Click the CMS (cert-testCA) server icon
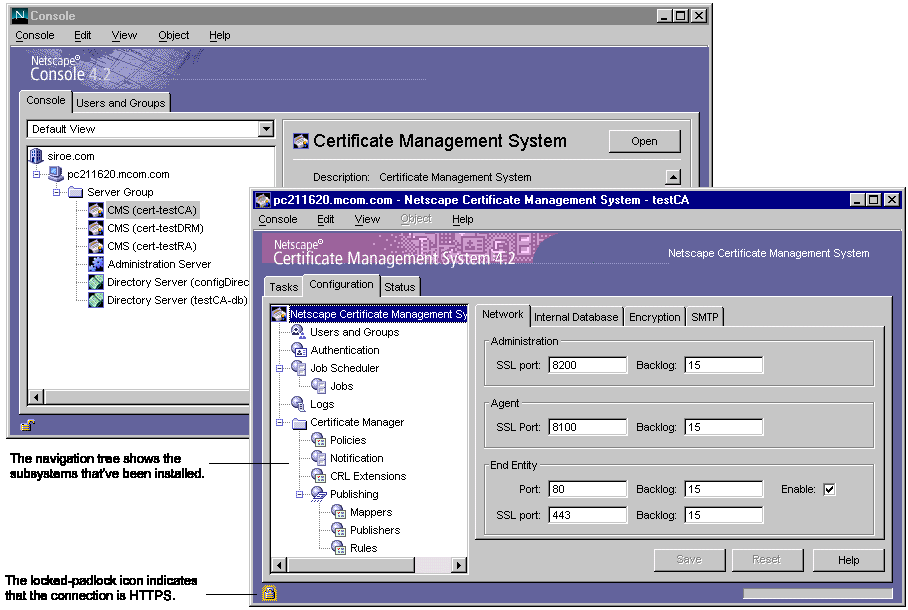Image resolution: width=908 pixels, height=610 pixels. coord(96,210)
